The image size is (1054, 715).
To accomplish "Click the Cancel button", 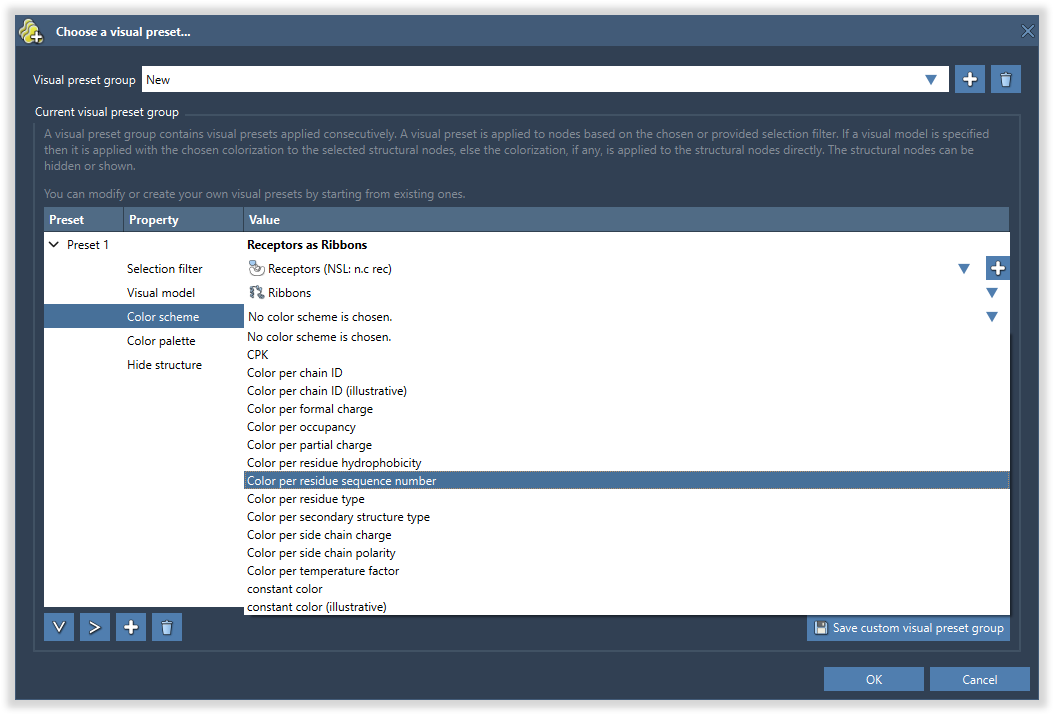I will (979, 680).
